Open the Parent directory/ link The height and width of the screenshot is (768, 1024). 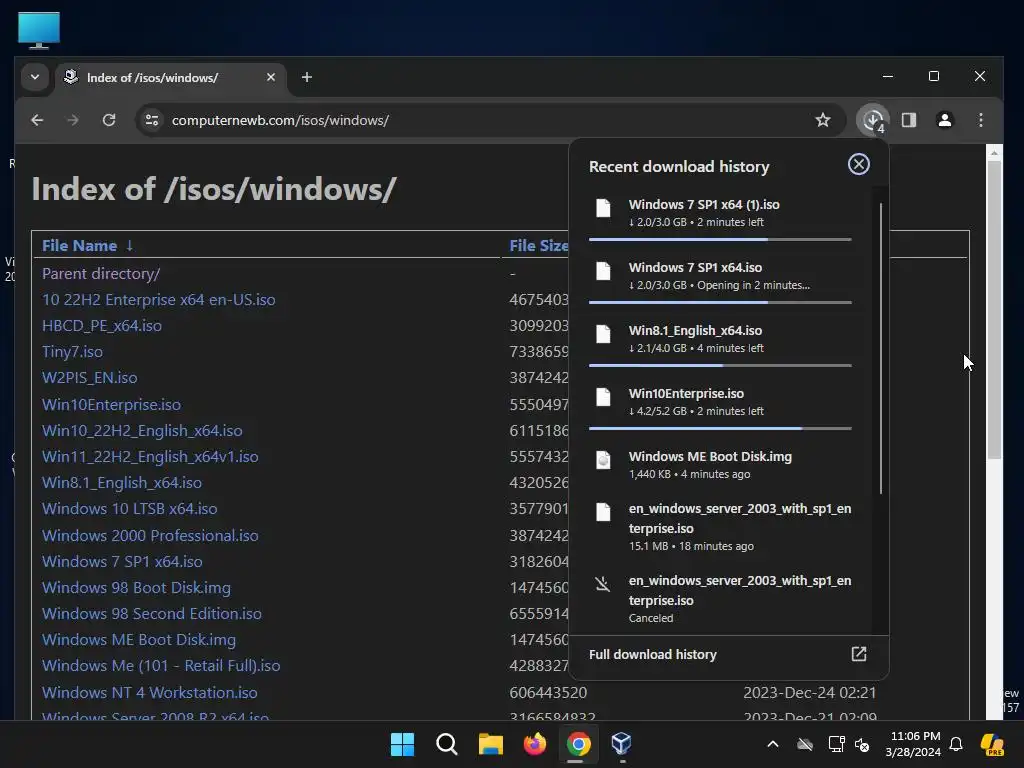click(x=101, y=274)
